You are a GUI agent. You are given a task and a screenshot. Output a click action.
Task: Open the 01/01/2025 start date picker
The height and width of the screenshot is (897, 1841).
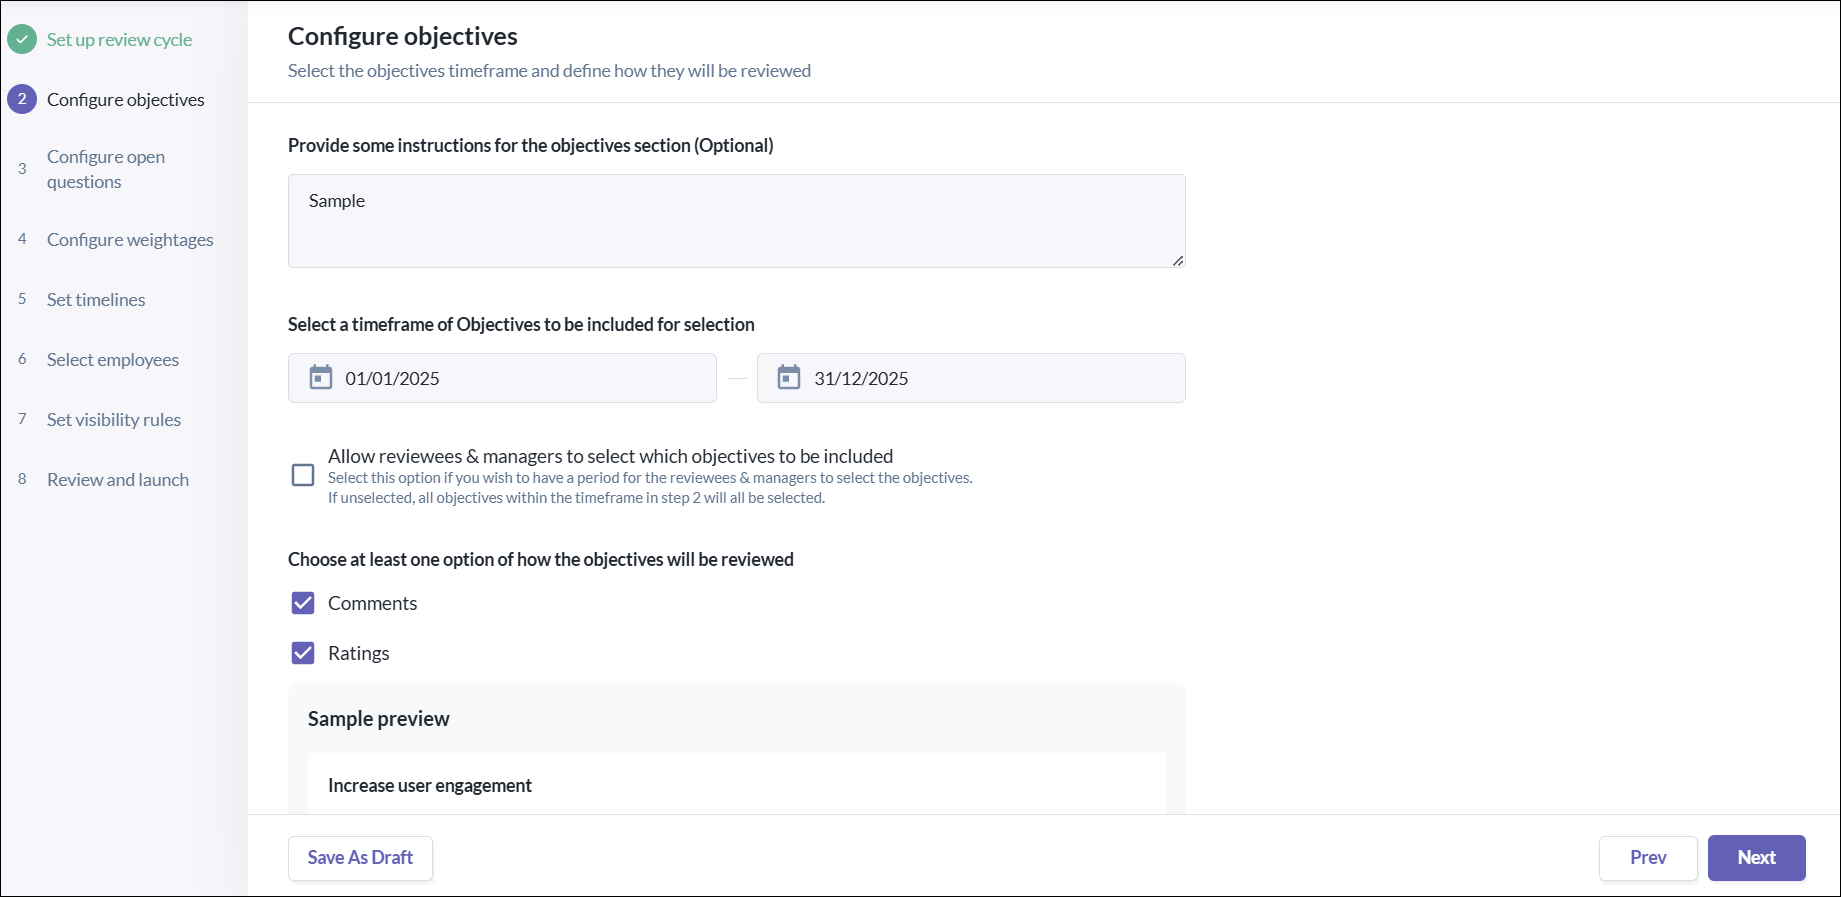pyautogui.click(x=502, y=378)
